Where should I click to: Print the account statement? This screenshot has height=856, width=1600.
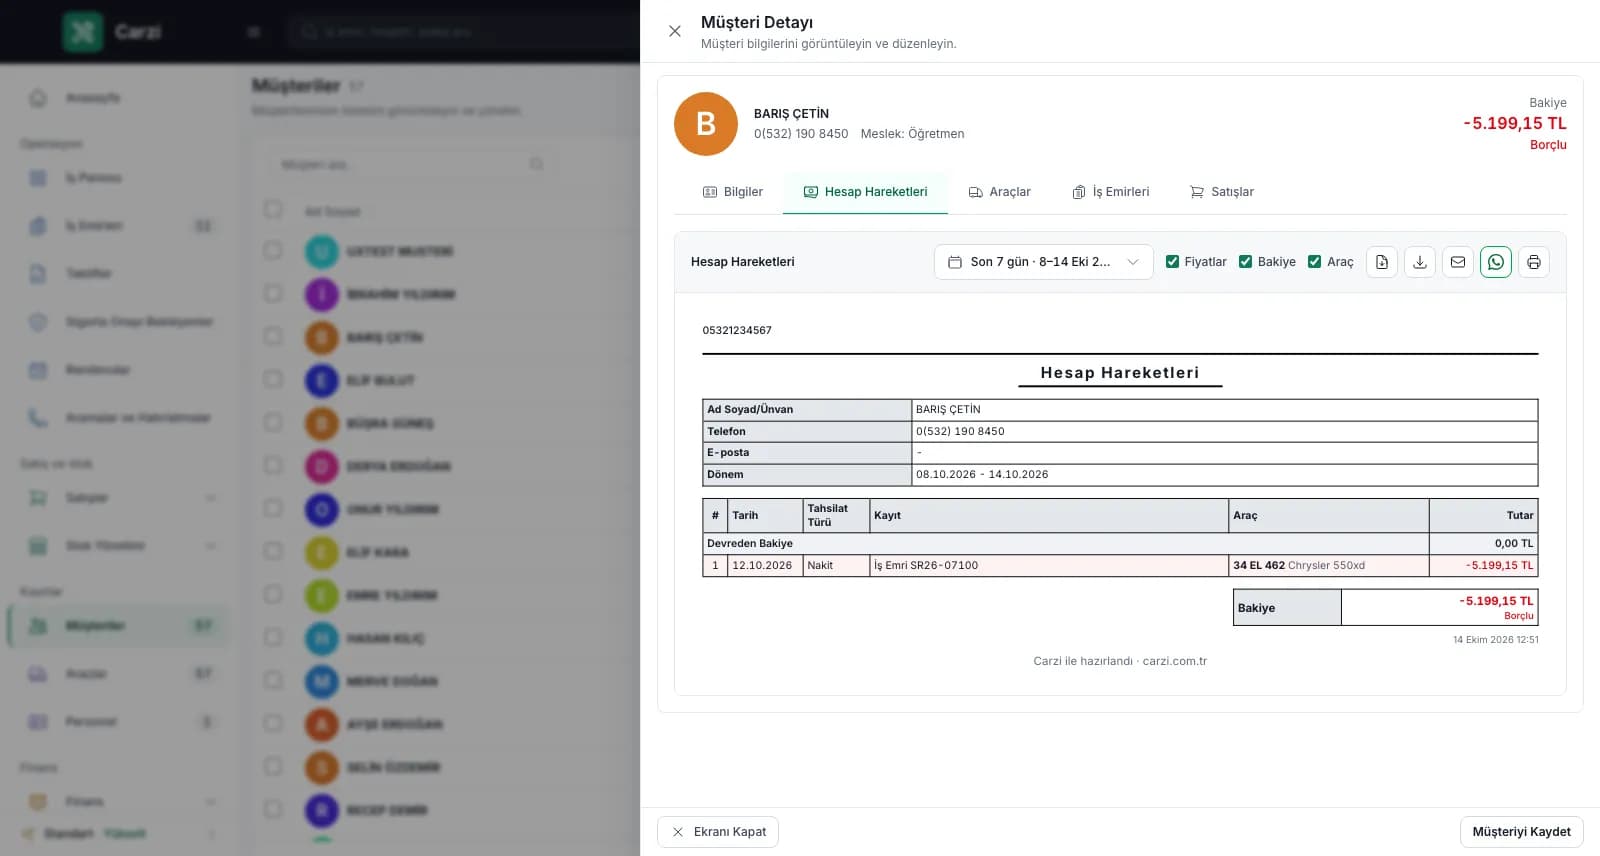point(1534,262)
